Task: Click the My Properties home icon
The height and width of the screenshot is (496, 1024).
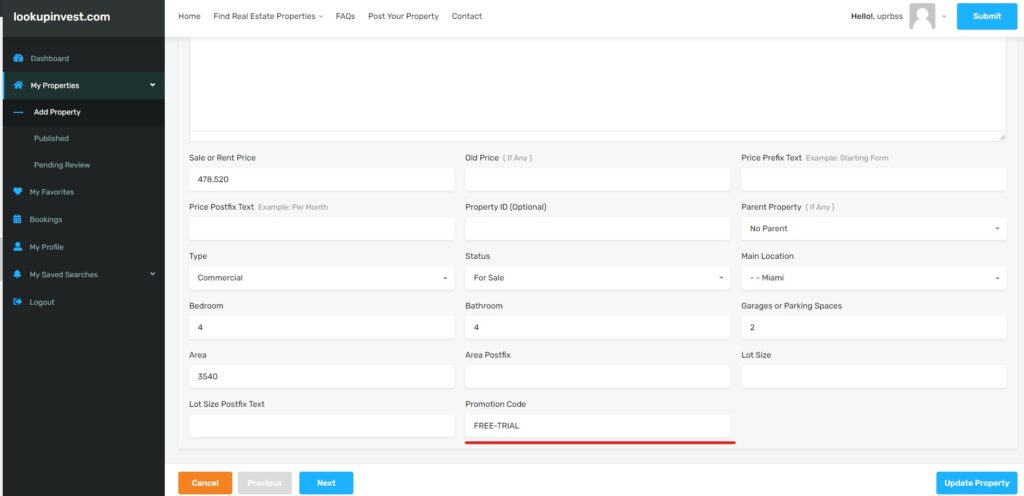Action: (x=18, y=86)
